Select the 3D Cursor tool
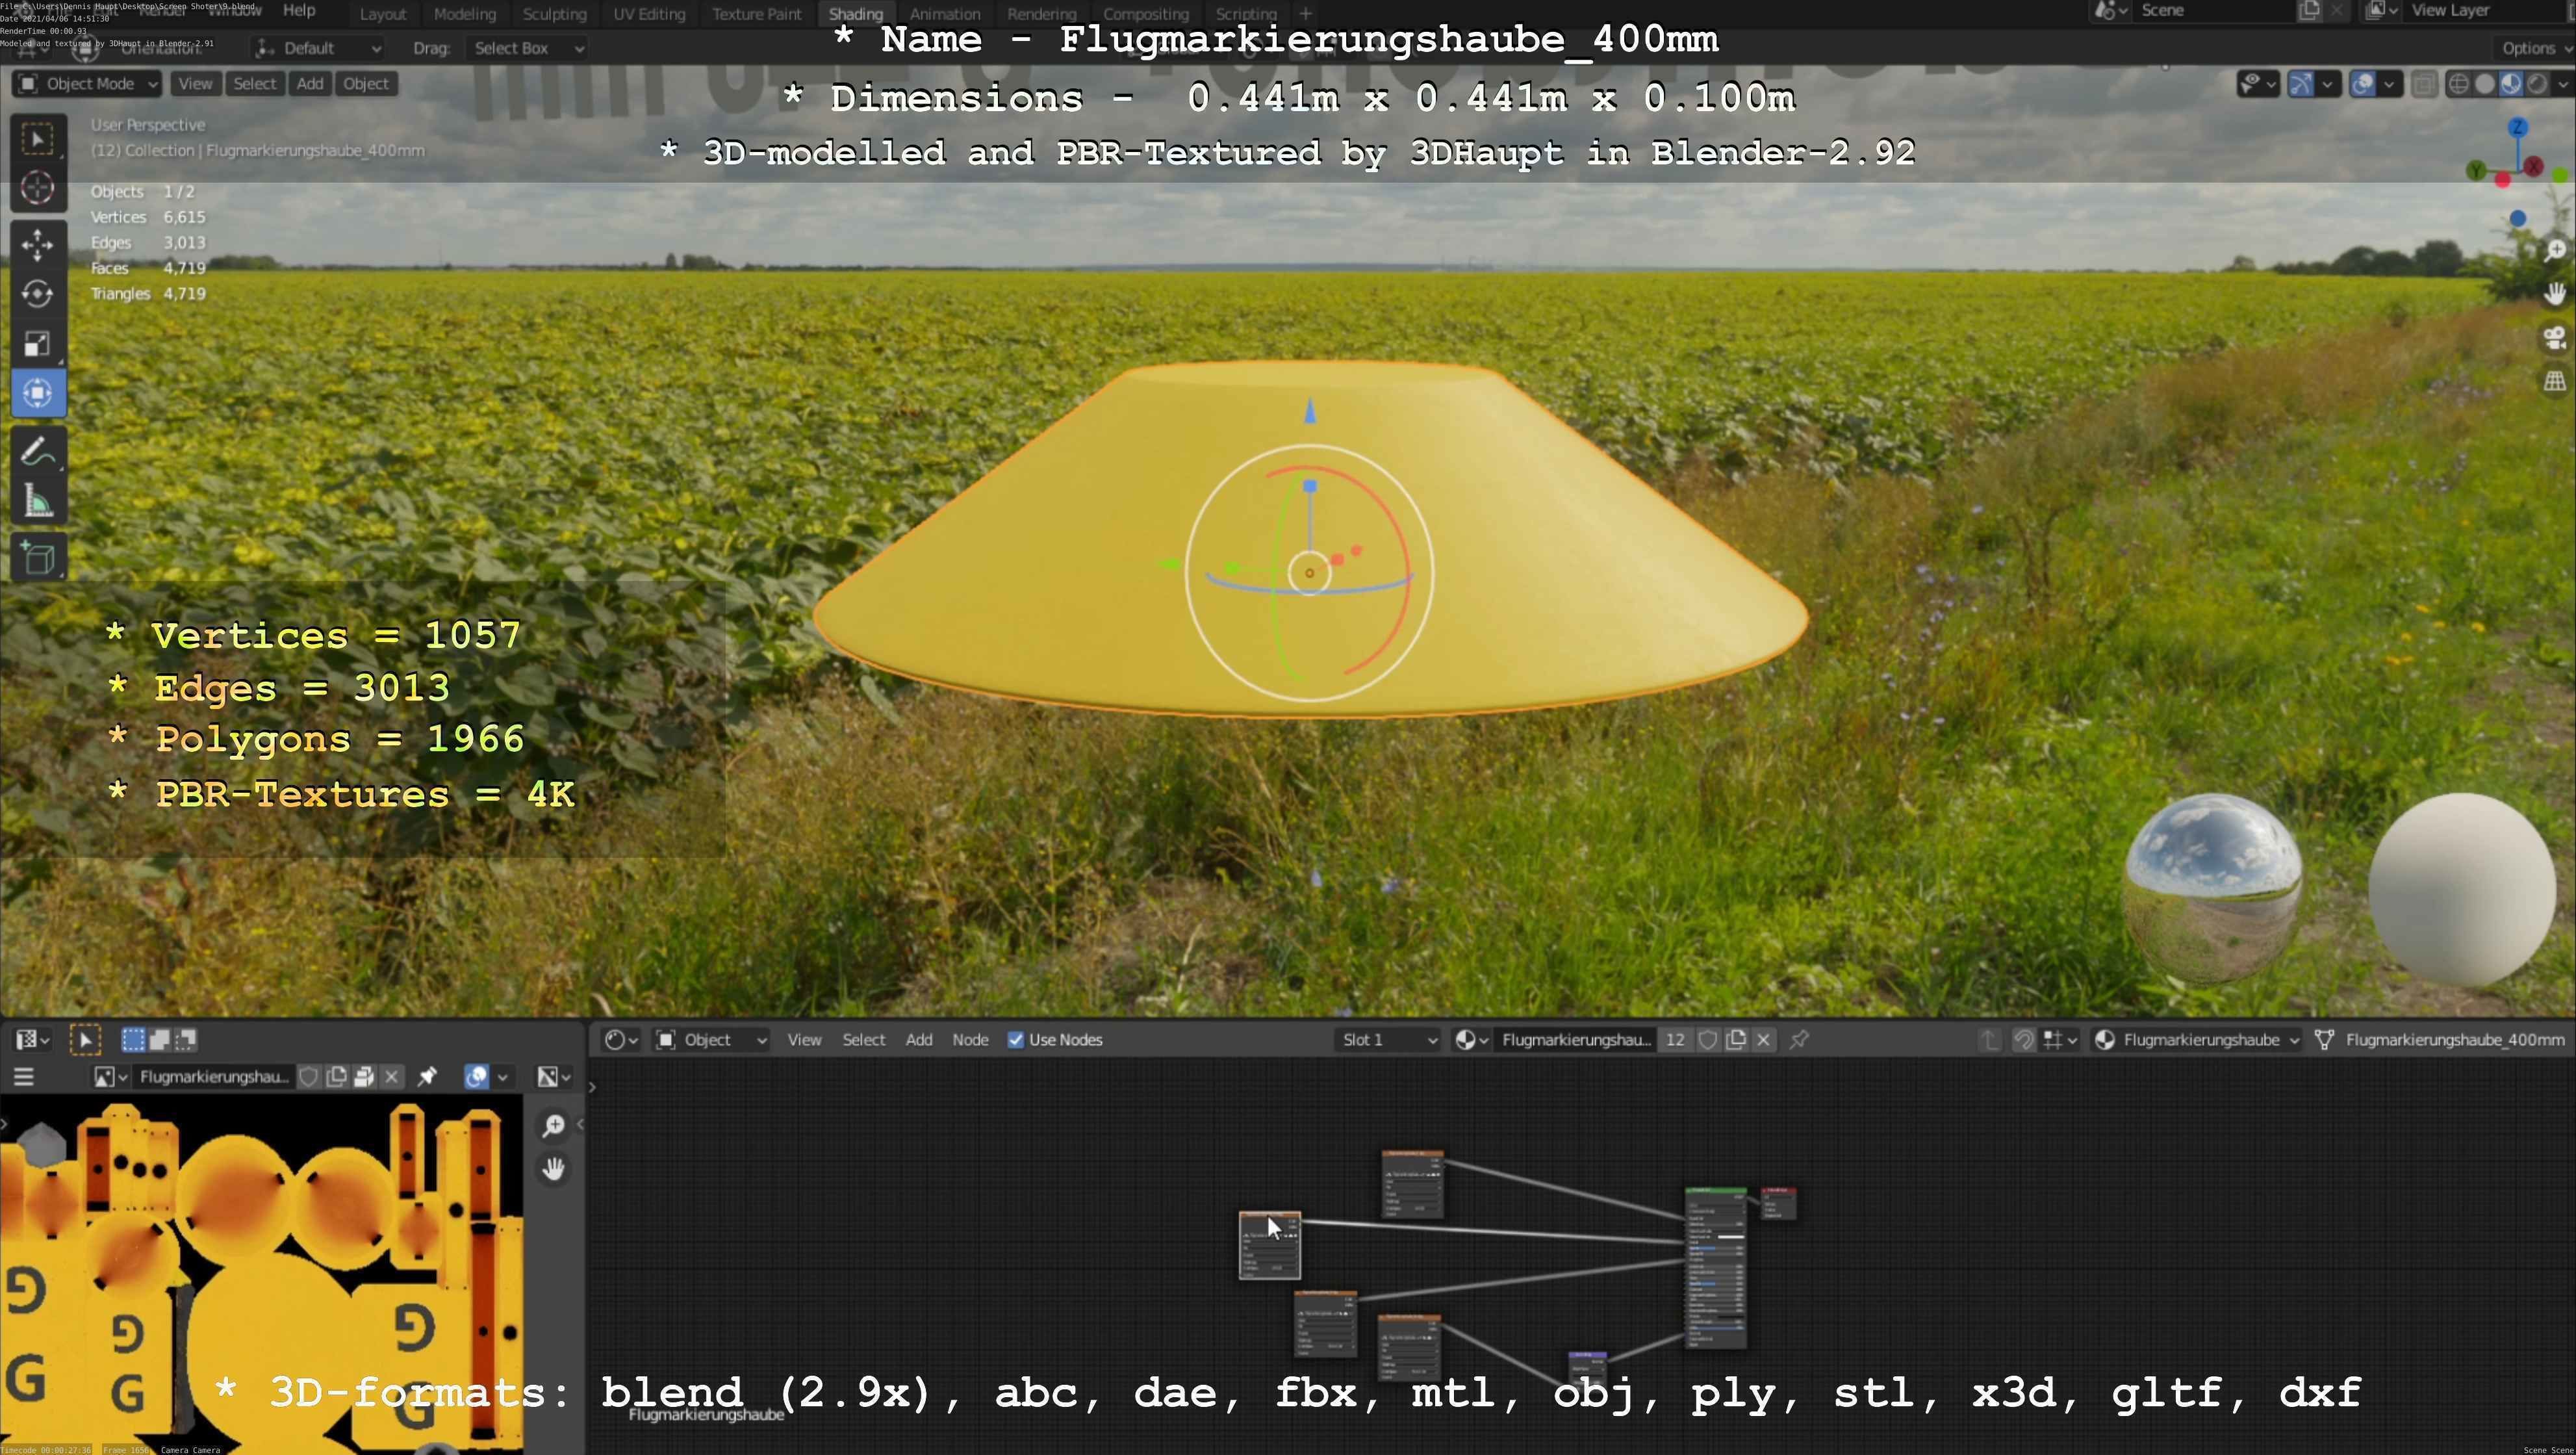2576x1455 pixels. [x=38, y=188]
